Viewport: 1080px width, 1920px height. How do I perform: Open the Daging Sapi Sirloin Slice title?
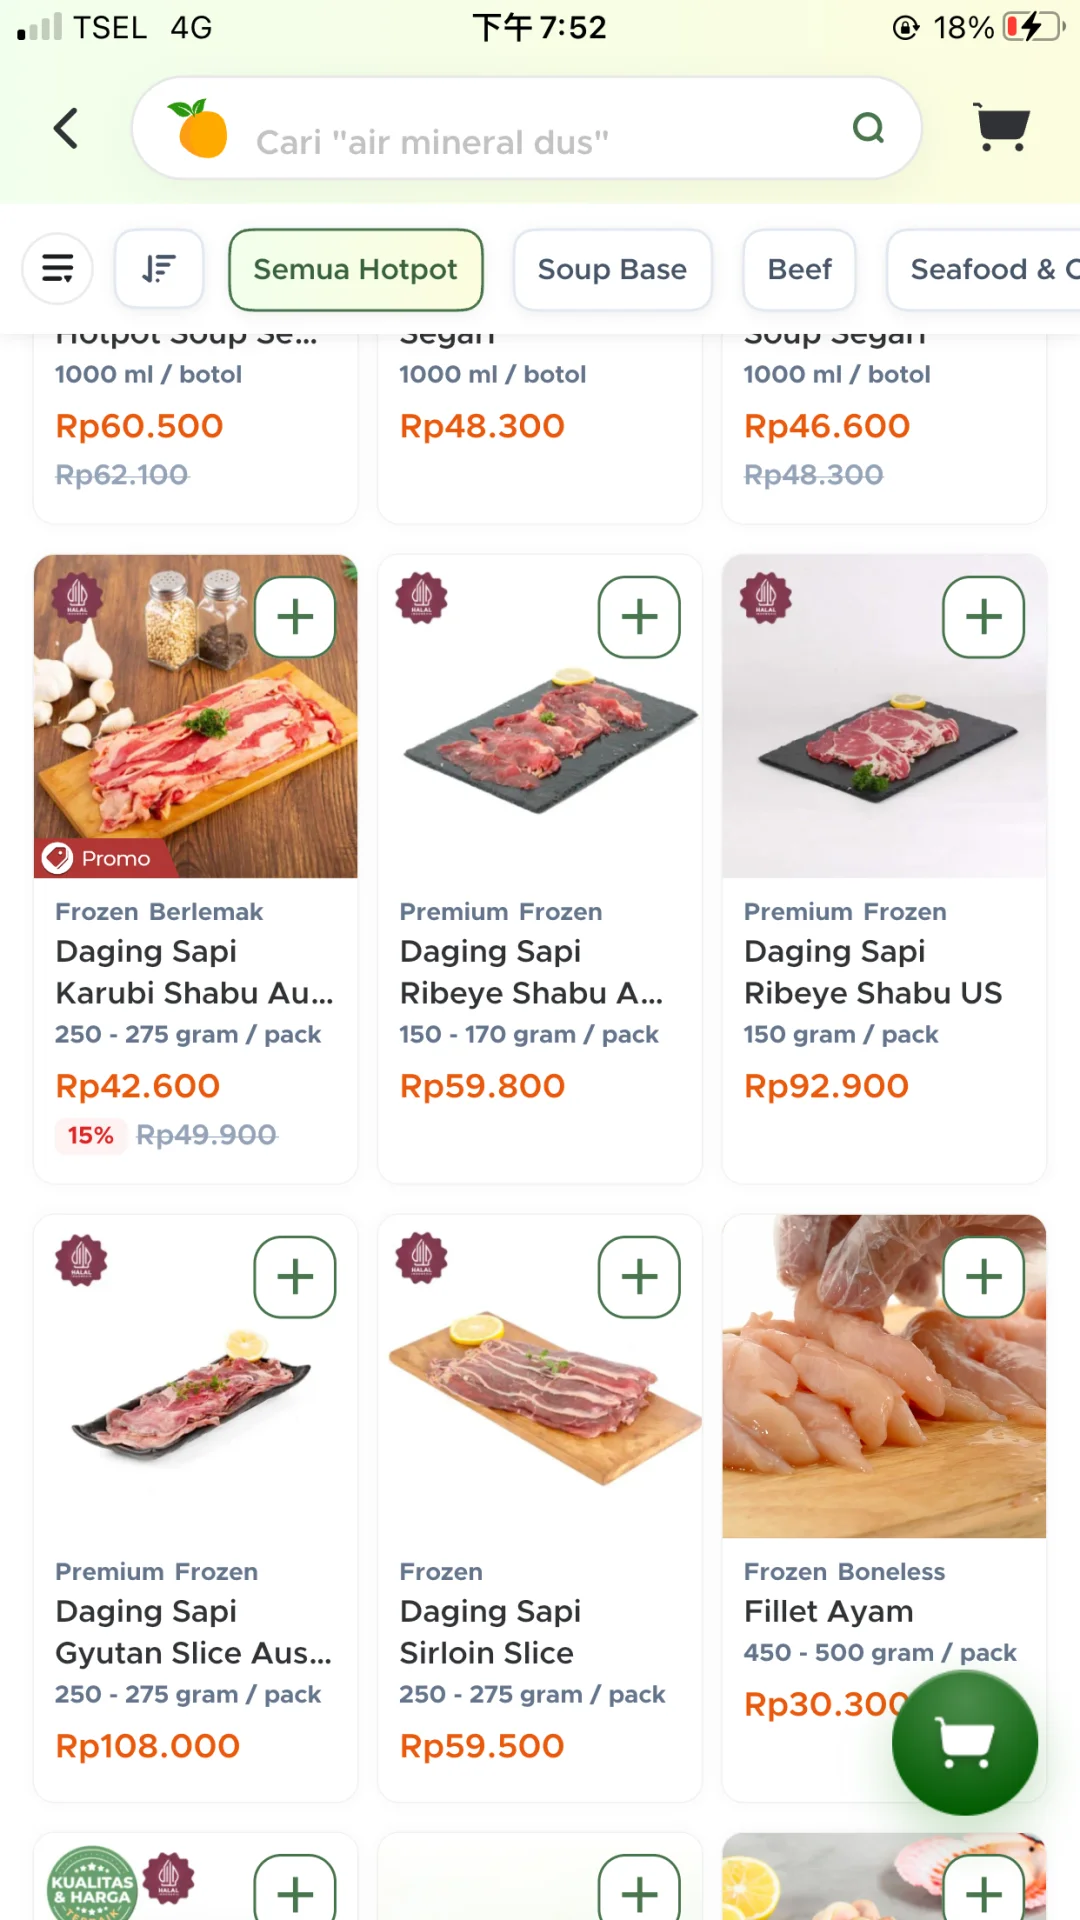click(x=489, y=1632)
